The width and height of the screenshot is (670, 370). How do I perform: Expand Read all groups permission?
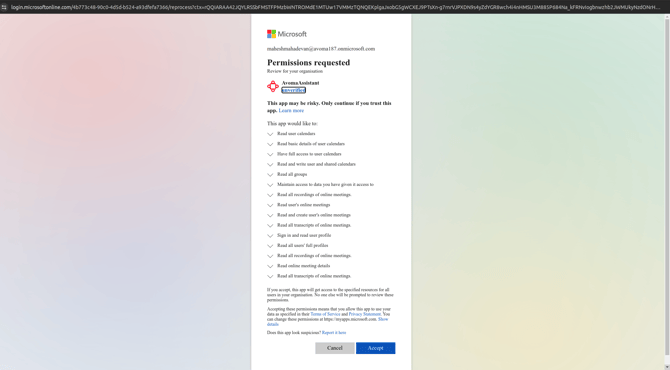click(x=270, y=175)
